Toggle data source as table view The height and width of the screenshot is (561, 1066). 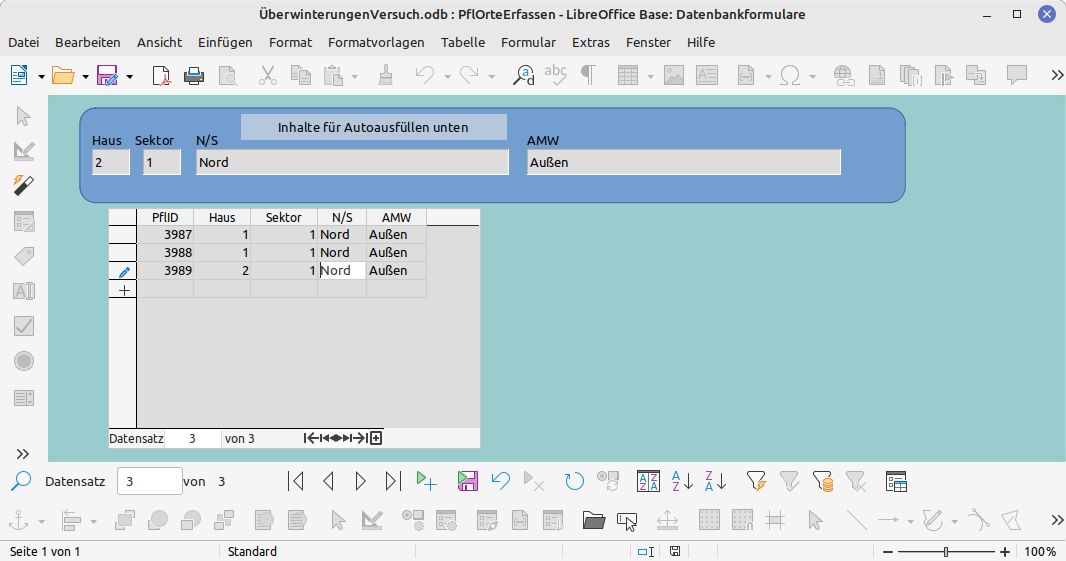click(x=897, y=481)
